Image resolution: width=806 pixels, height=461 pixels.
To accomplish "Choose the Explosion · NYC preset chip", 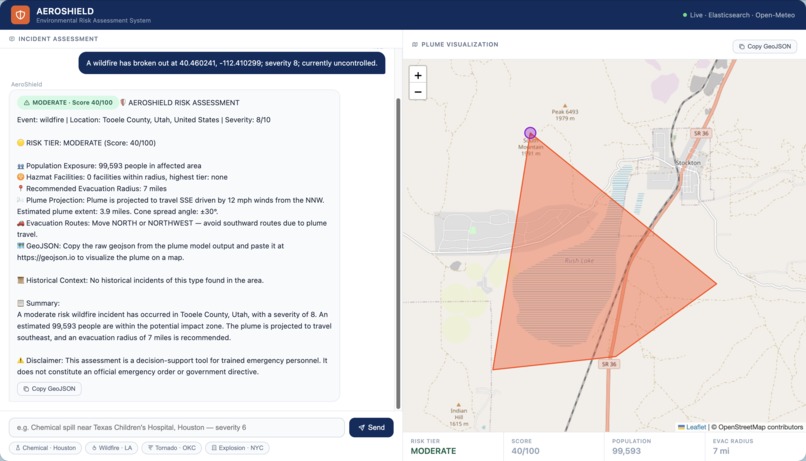I will (237, 448).
